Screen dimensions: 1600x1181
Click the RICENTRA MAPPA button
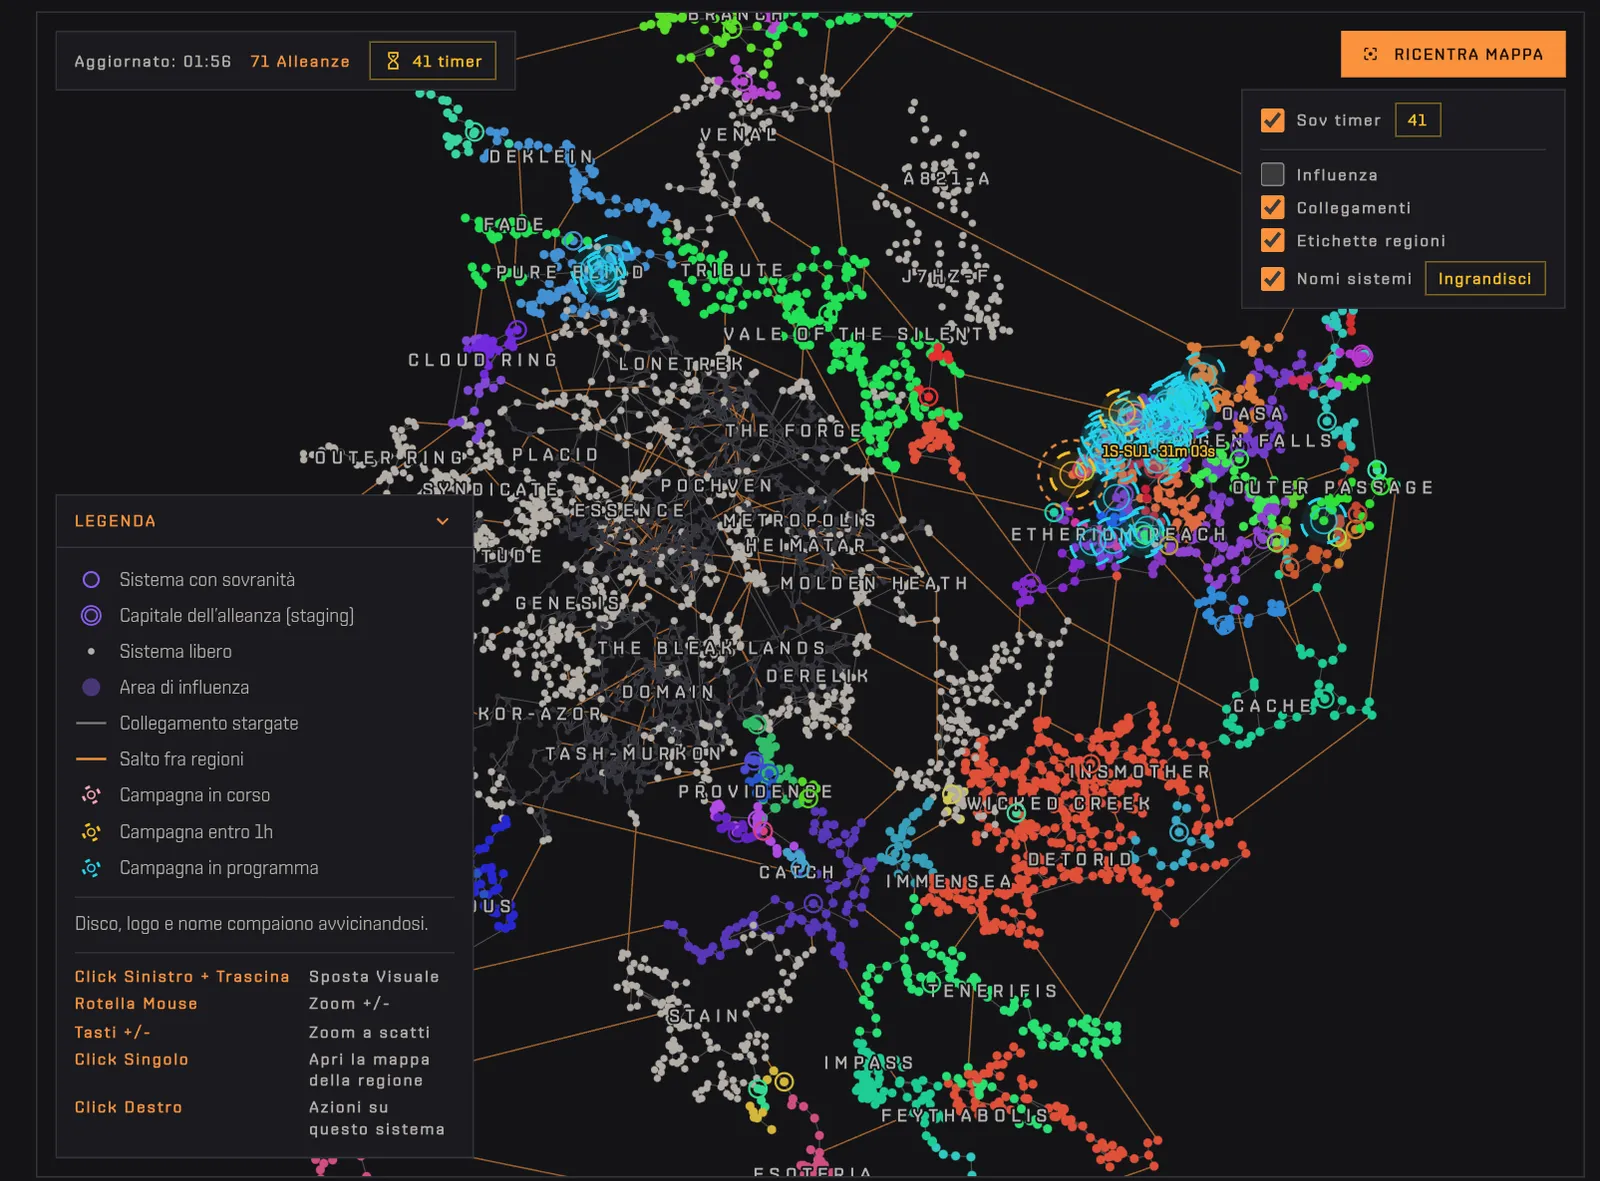[x=1453, y=54]
